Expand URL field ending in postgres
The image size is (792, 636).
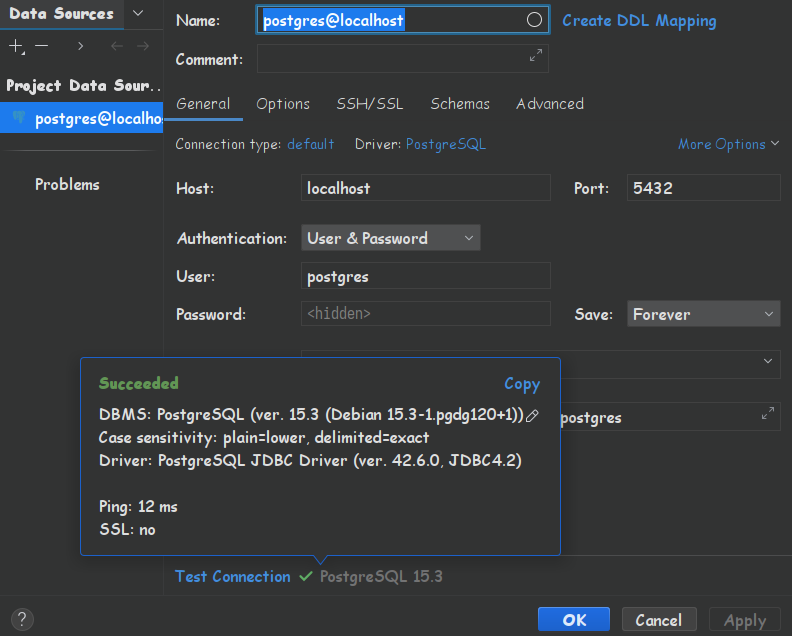tap(768, 413)
